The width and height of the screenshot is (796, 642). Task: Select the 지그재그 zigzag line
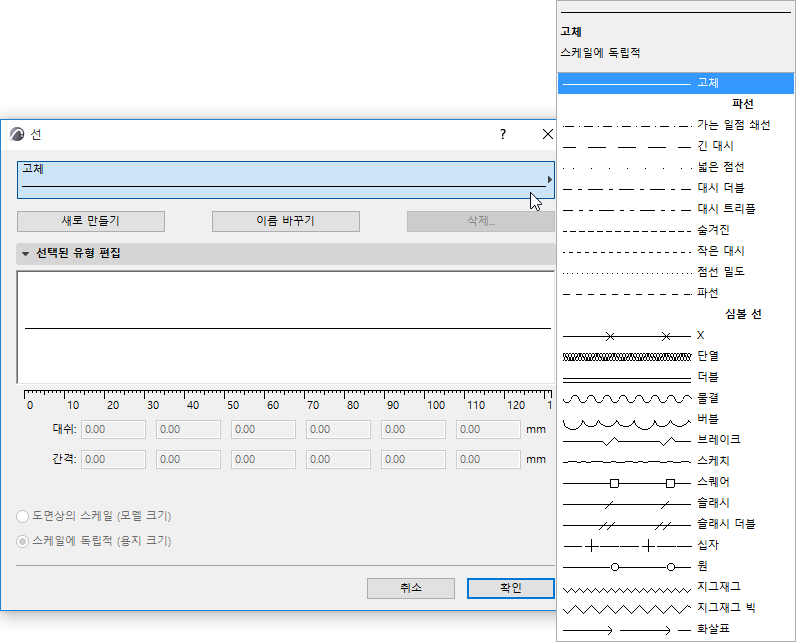(x=675, y=587)
